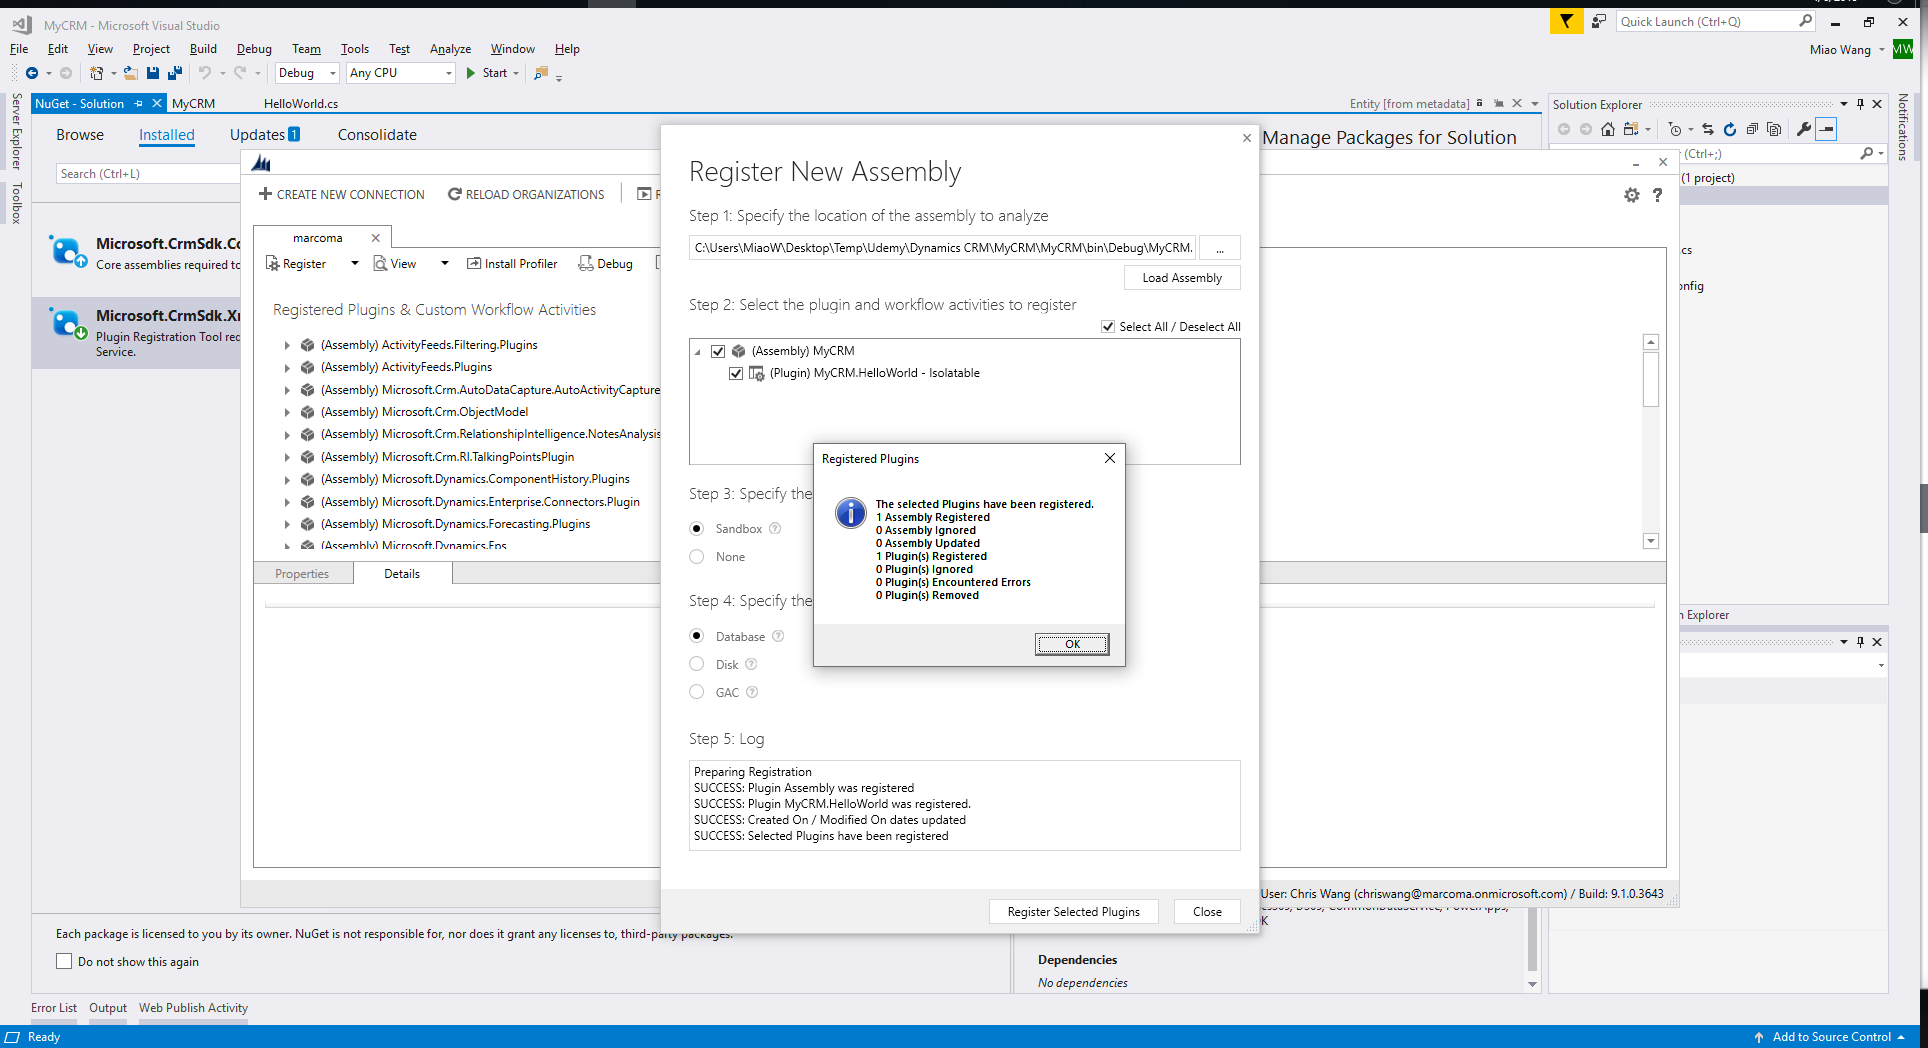The height and width of the screenshot is (1048, 1928).
Task: Check the Do not show this again box
Action: (64, 961)
